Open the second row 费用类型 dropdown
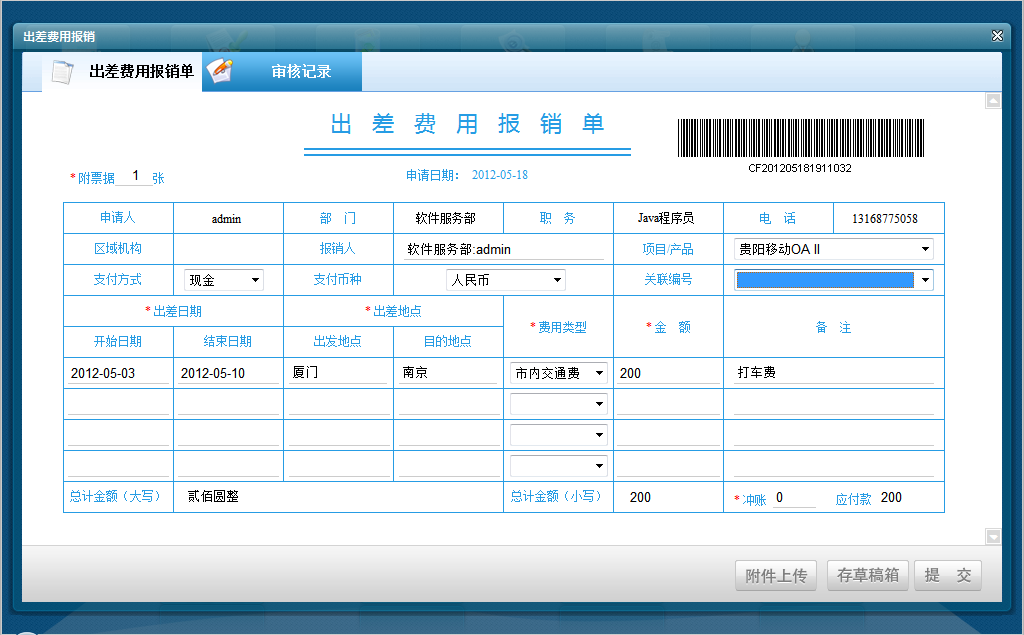 pyautogui.click(x=559, y=404)
